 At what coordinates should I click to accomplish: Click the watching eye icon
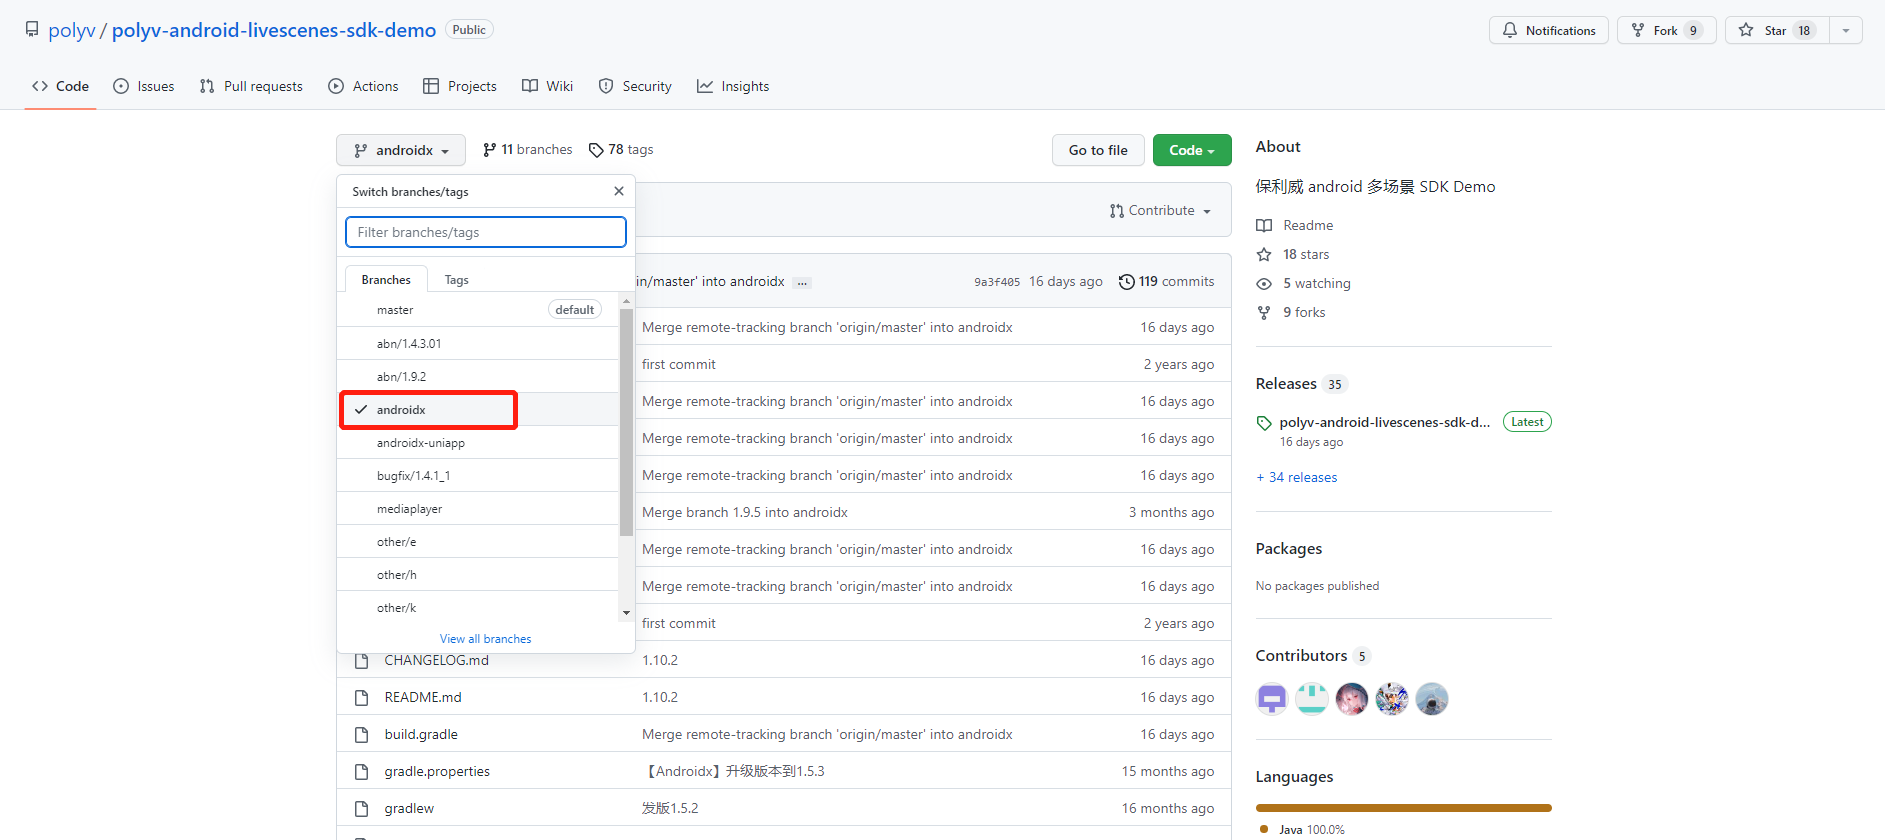(x=1264, y=284)
